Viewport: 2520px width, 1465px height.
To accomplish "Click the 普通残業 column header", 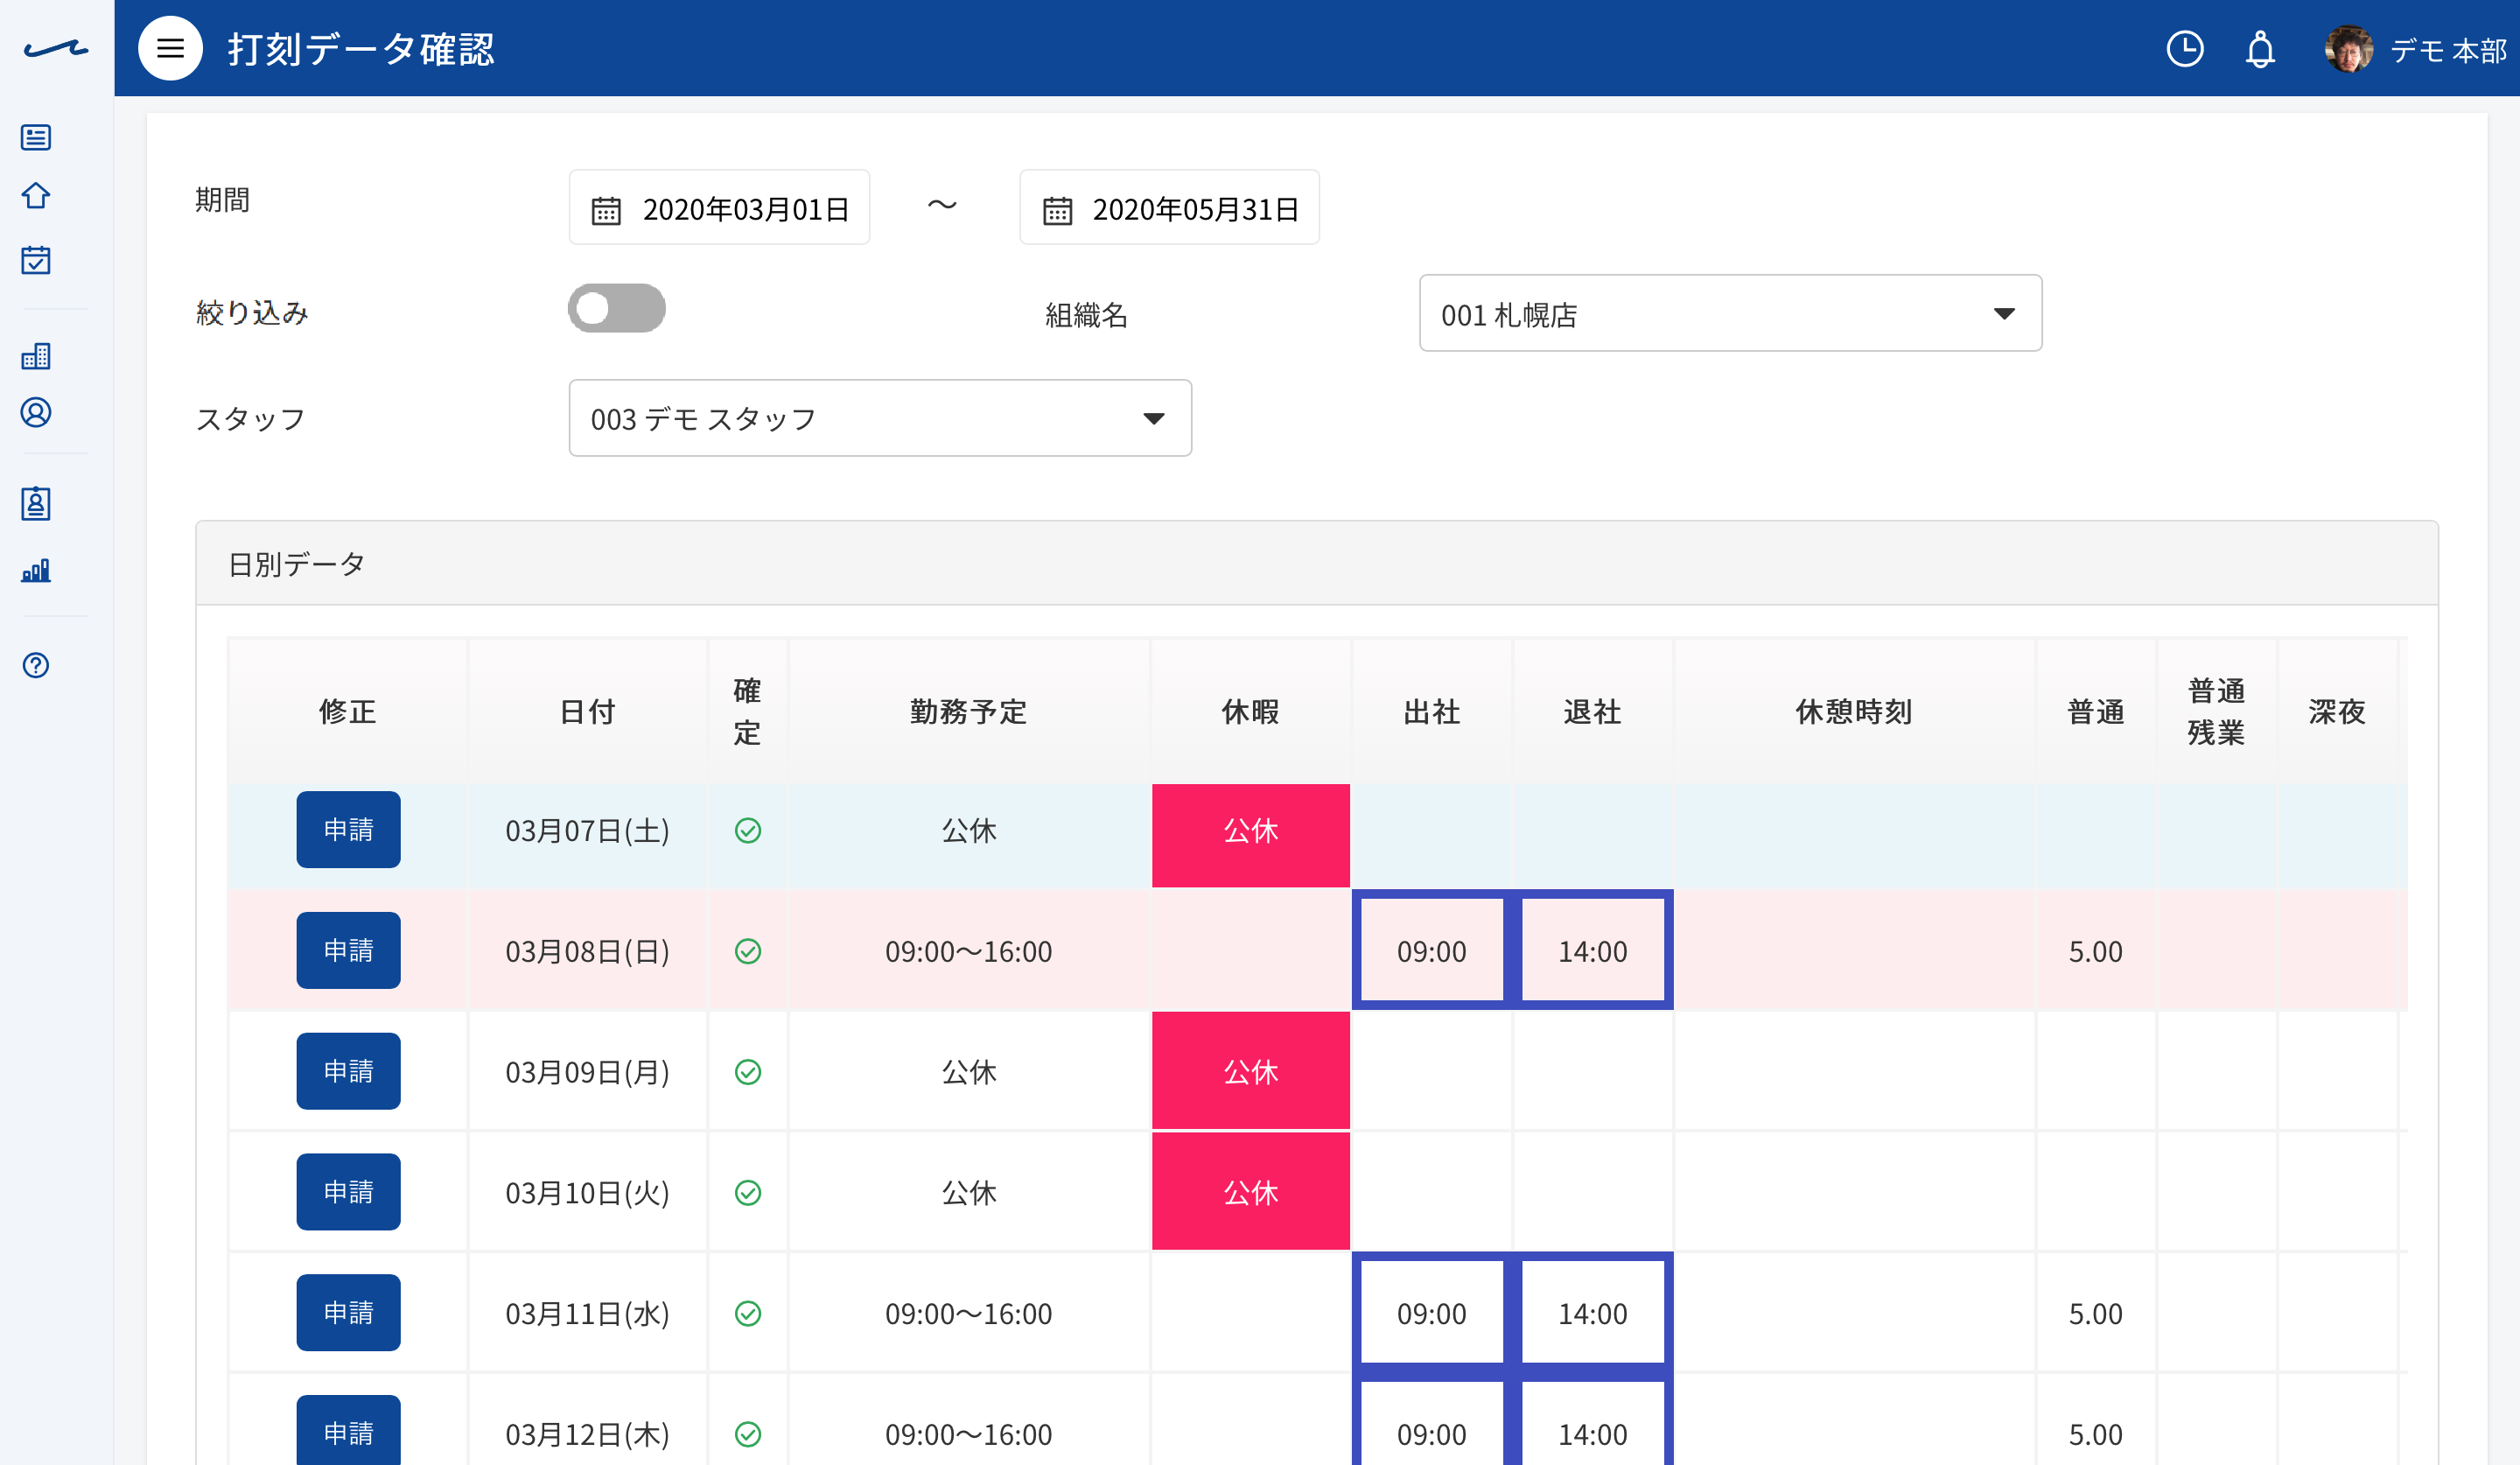I will click(x=2216, y=711).
